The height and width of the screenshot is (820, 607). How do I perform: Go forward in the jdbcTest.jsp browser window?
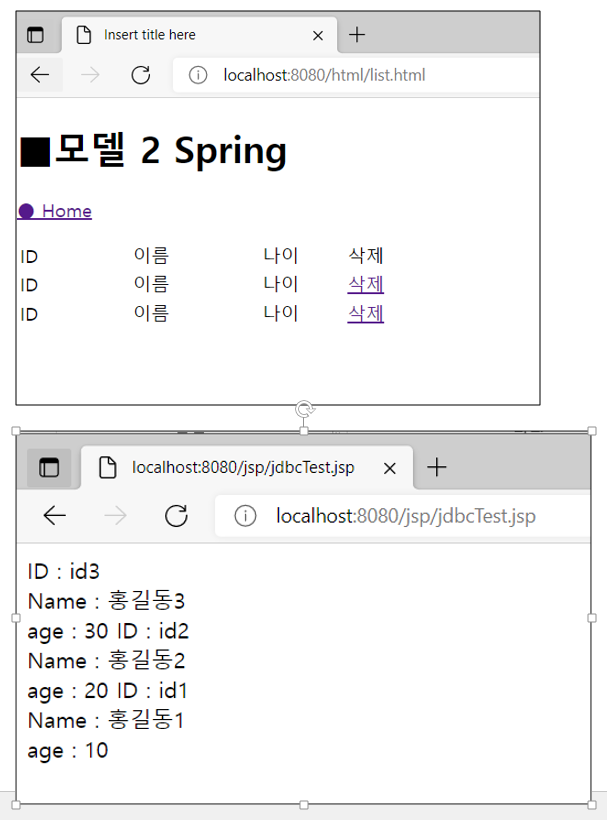pos(115,516)
